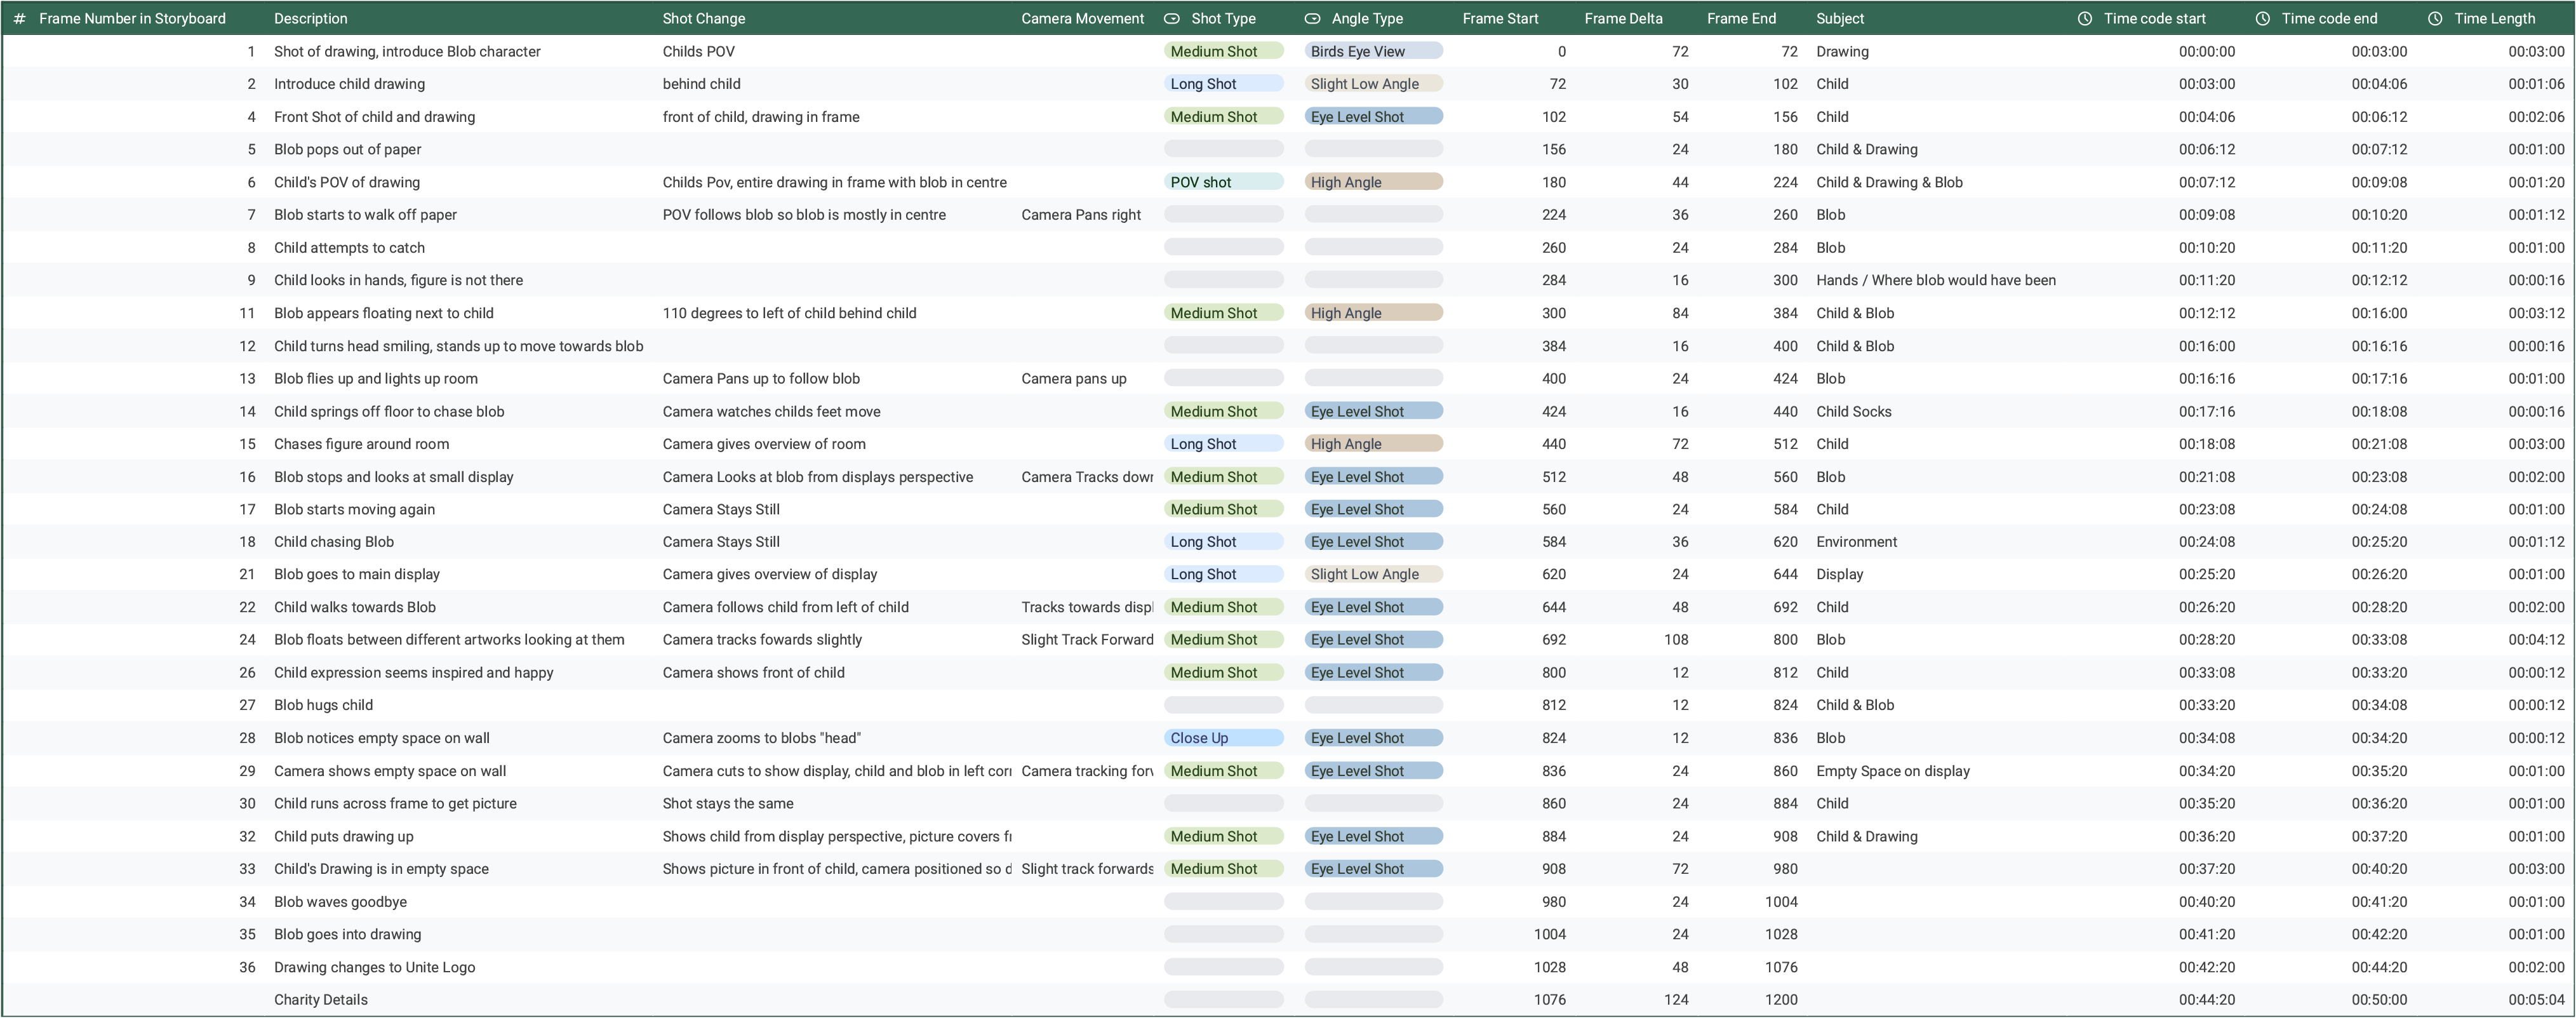The width and height of the screenshot is (2576, 1018).
Task: Click the number-type hash icon in the header
Action: pyautogui.click(x=19, y=18)
